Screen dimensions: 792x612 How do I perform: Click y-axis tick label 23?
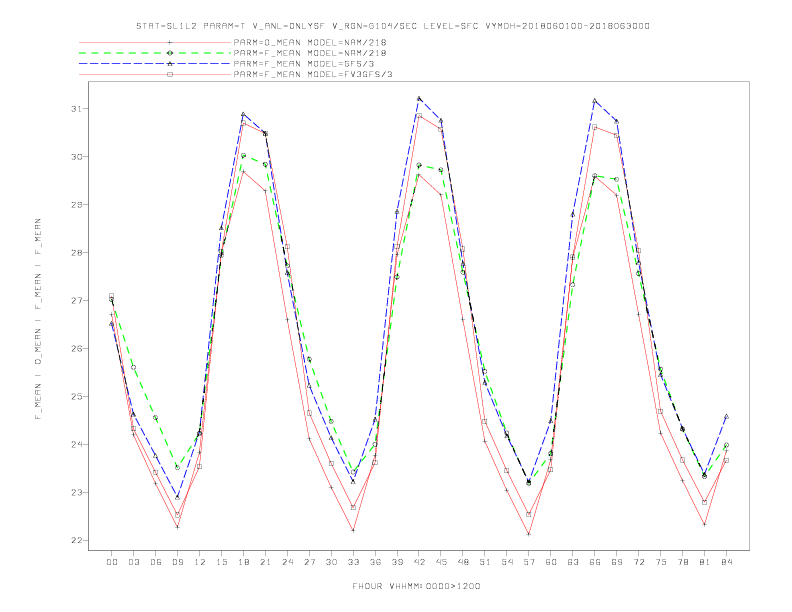[x=77, y=492]
